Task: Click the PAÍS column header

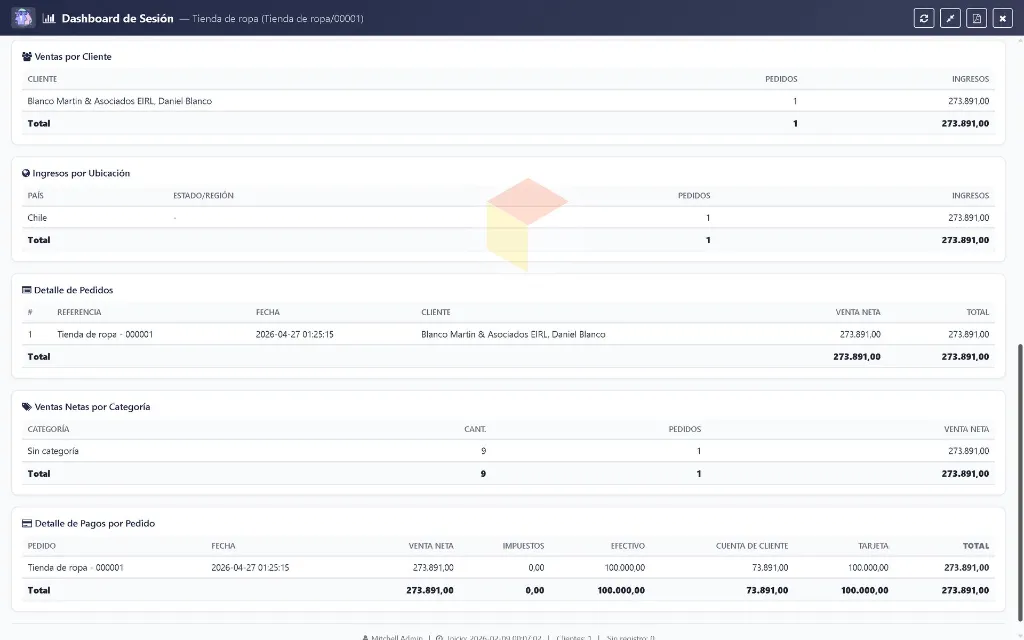Action: (x=35, y=195)
